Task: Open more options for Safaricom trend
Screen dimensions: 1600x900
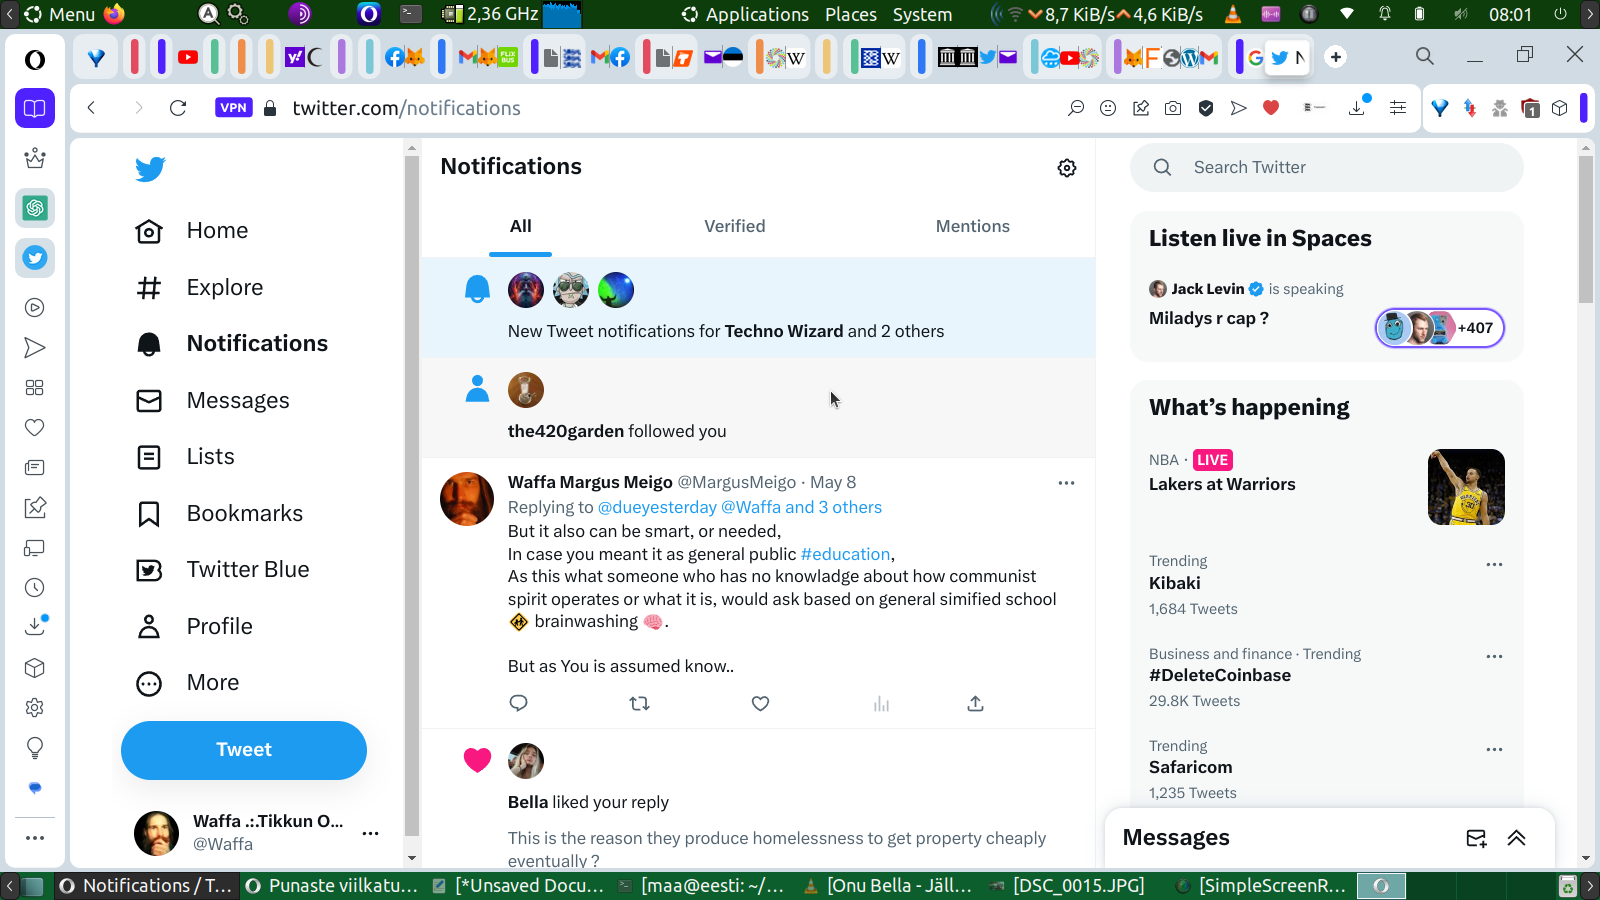Action: click(x=1494, y=750)
